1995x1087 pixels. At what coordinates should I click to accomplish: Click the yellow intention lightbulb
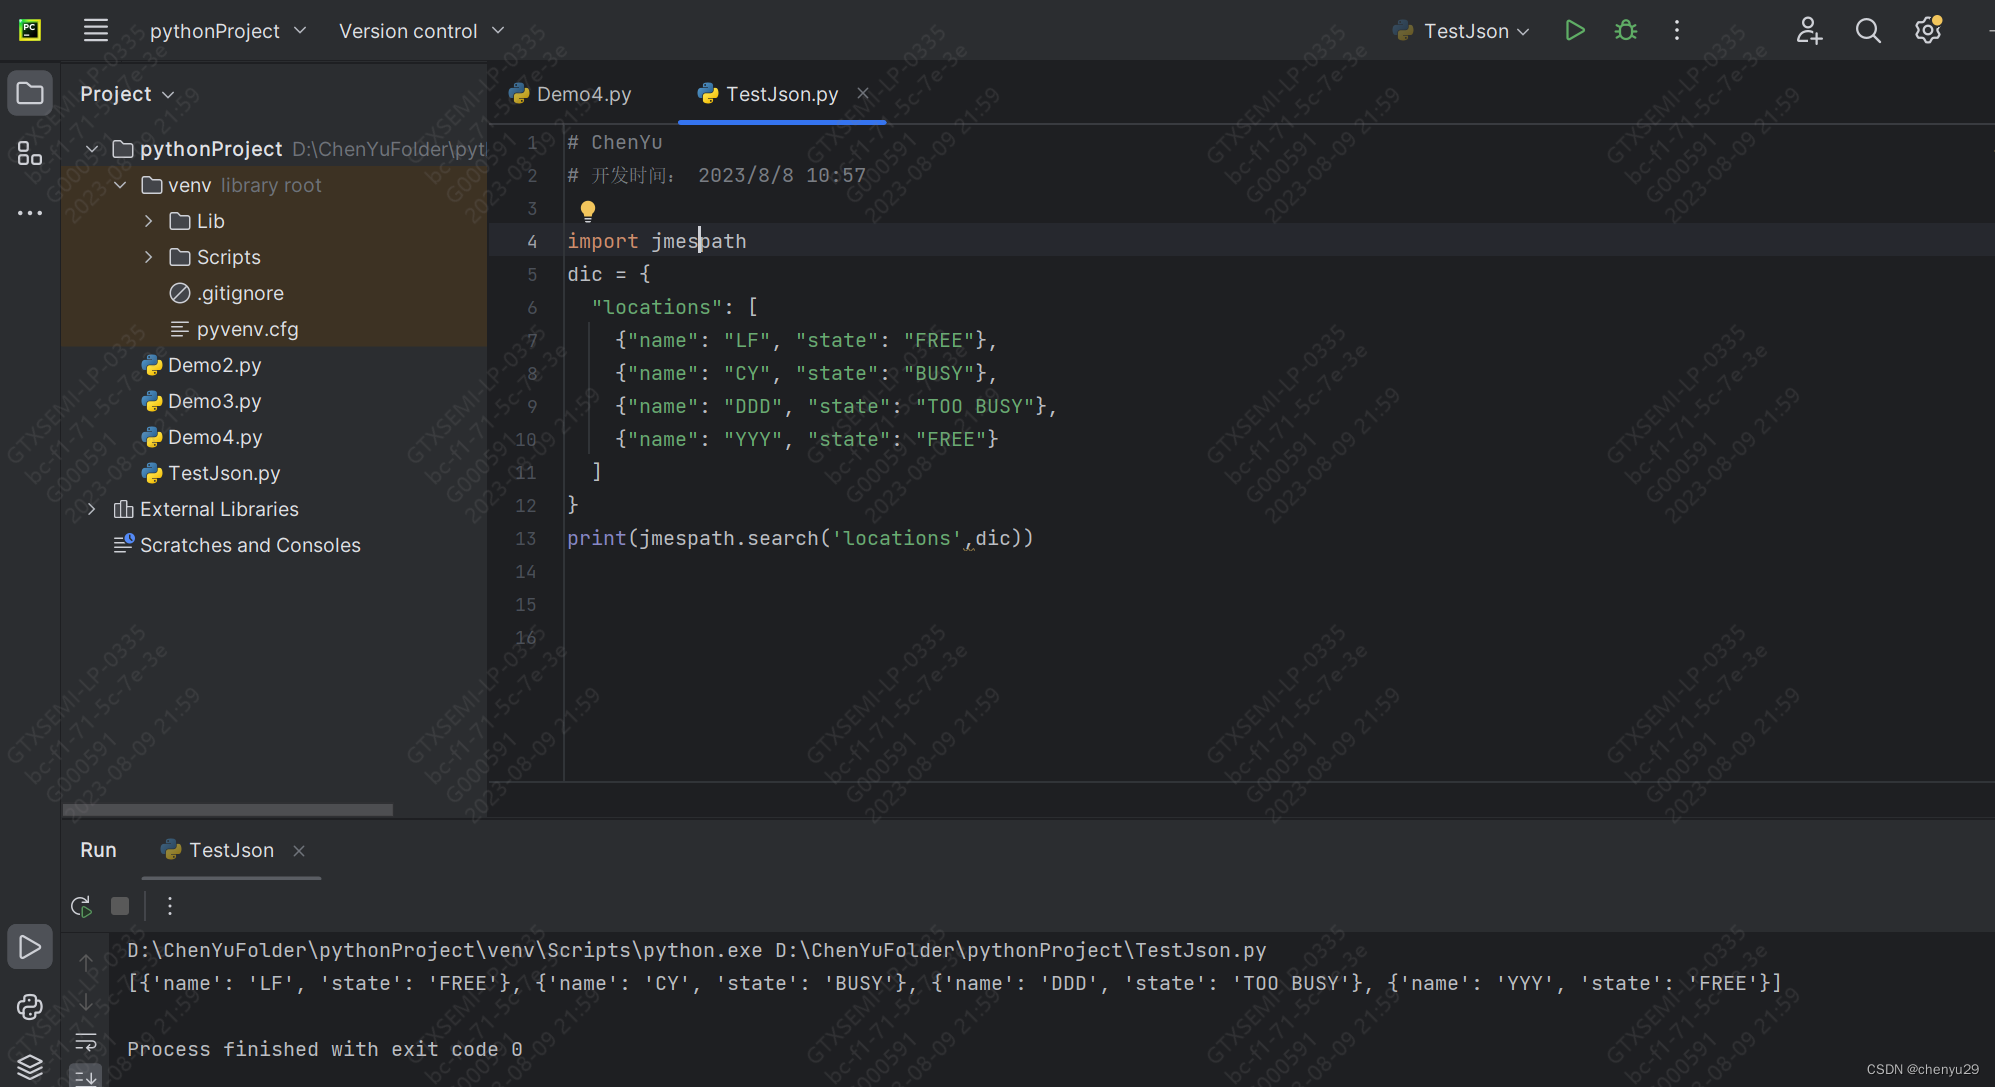[x=588, y=210]
